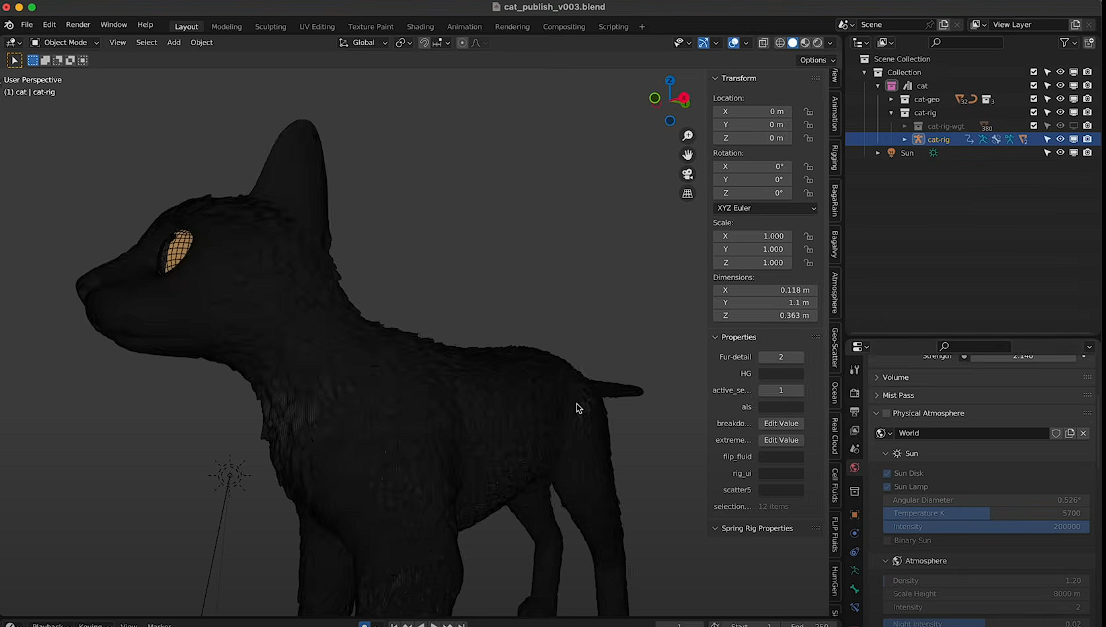The image size is (1106, 627).
Task: Open the Scene properties tab icon
Action: [855, 449]
